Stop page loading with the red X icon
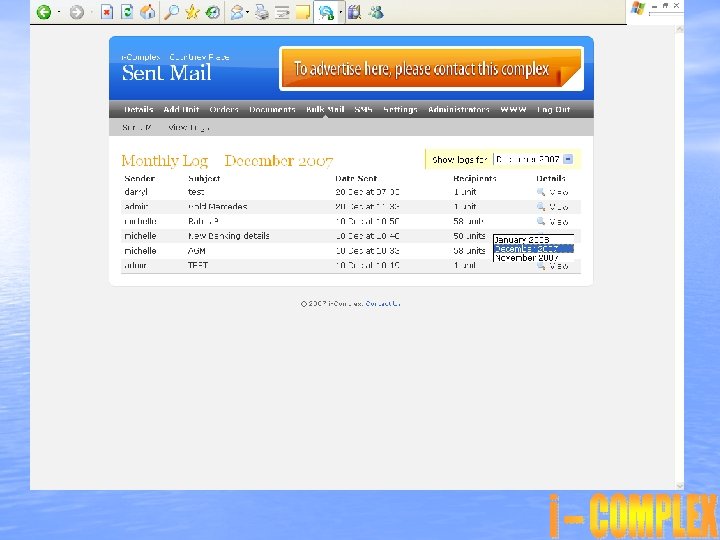720x540 pixels. tap(107, 12)
